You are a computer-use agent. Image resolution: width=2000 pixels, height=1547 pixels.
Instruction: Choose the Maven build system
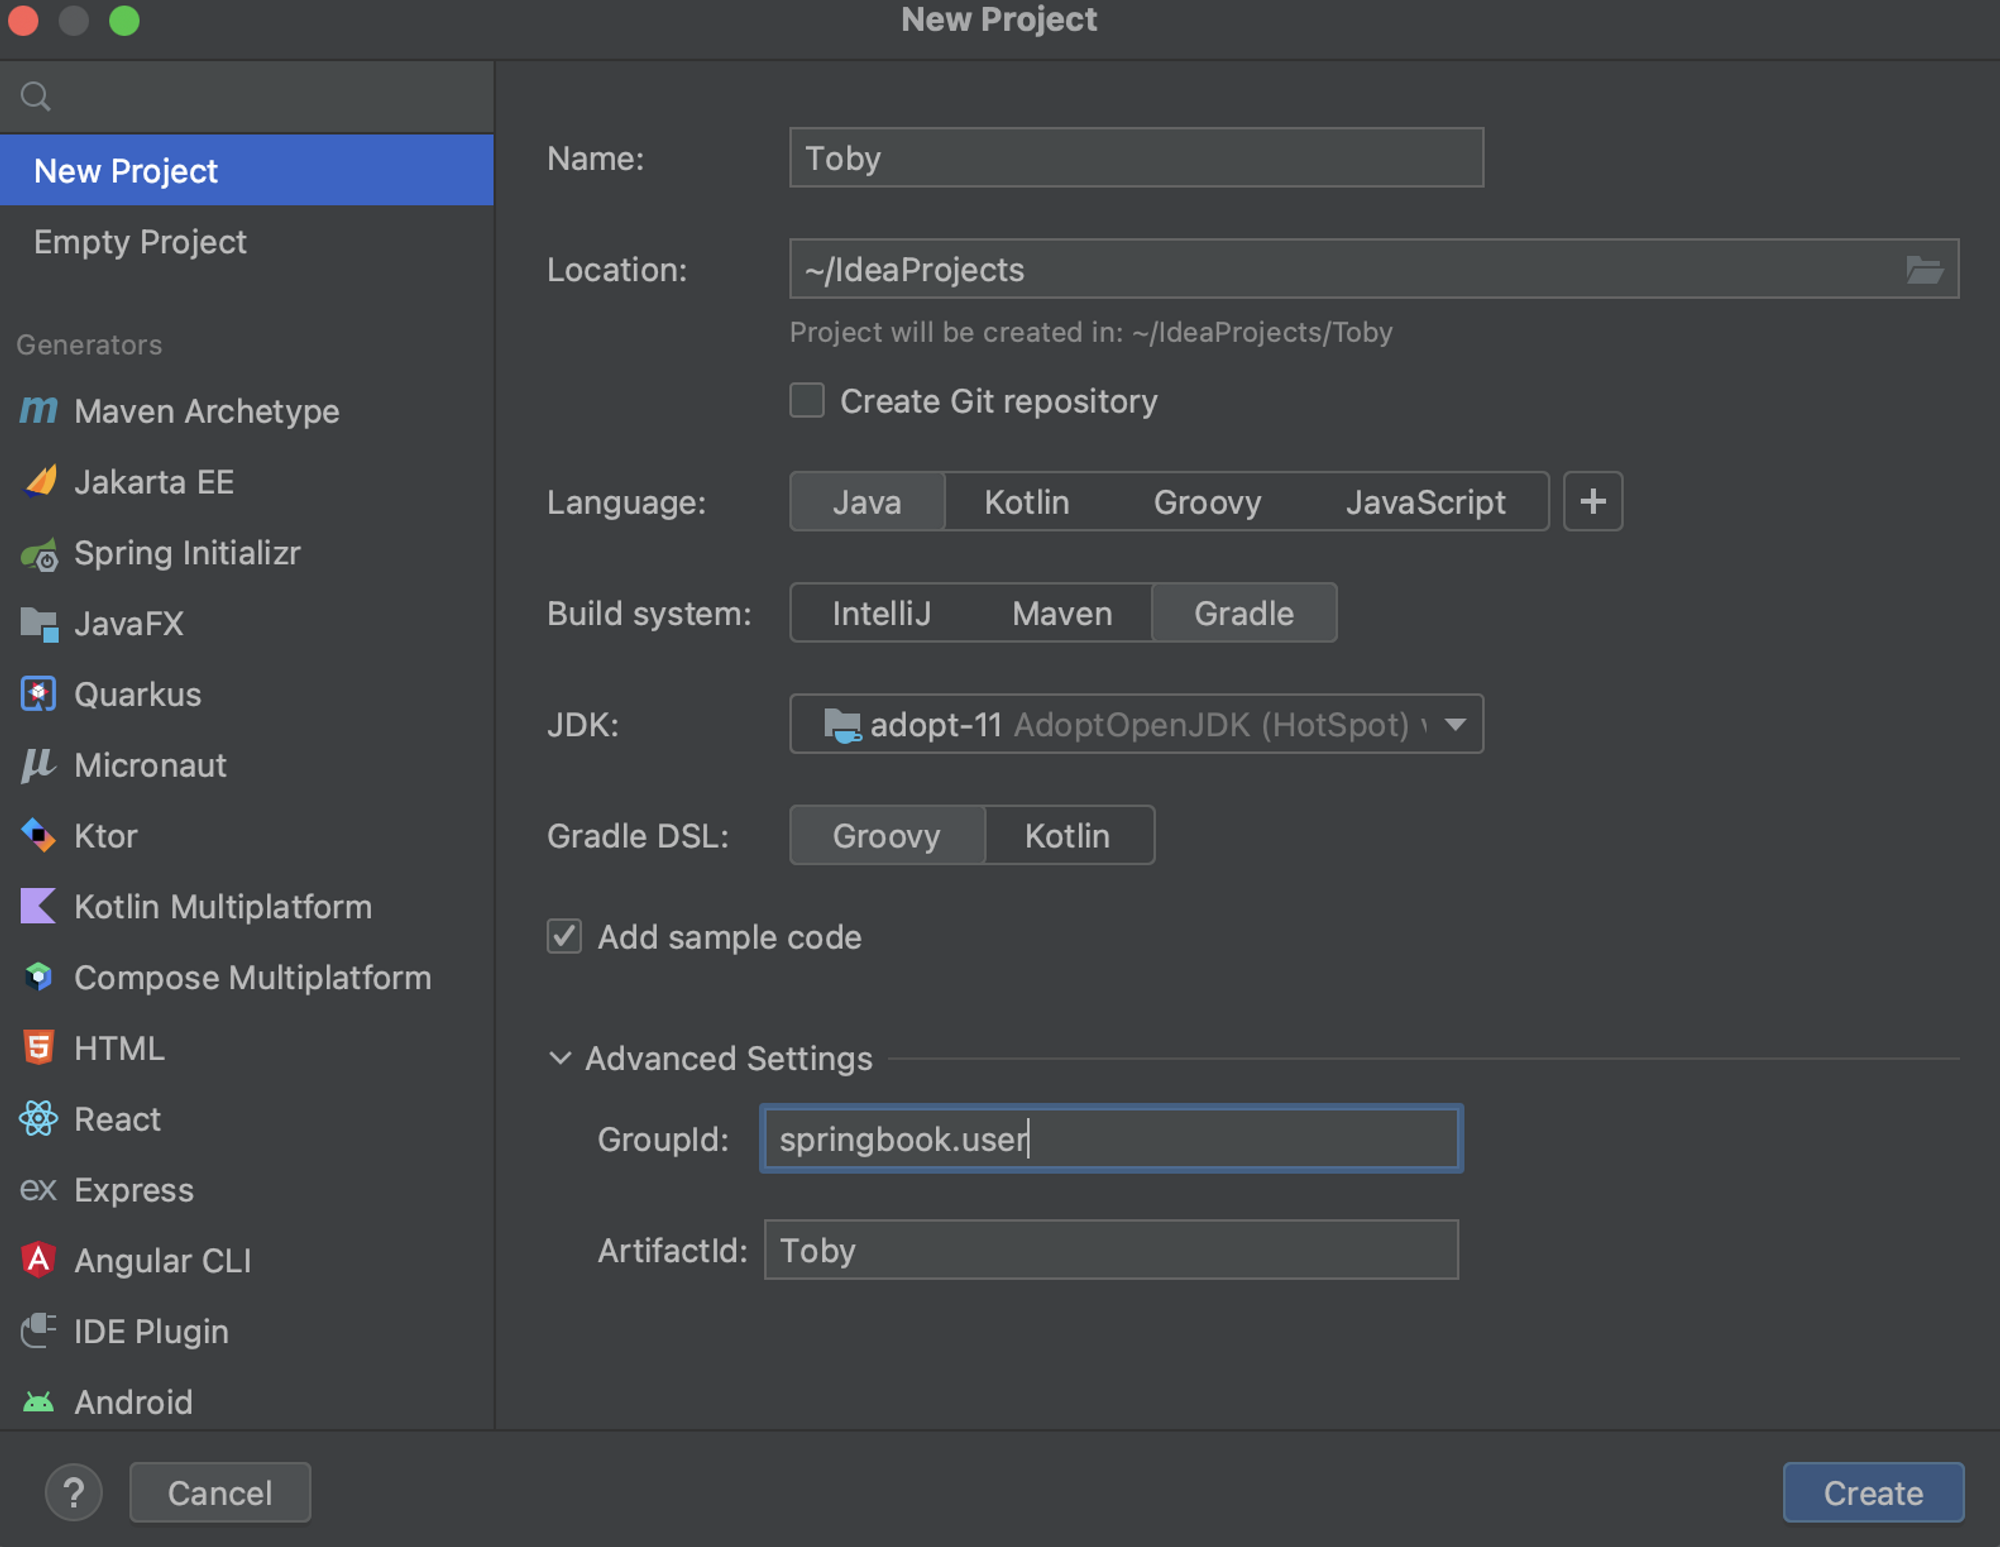click(x=1061, y=613)
